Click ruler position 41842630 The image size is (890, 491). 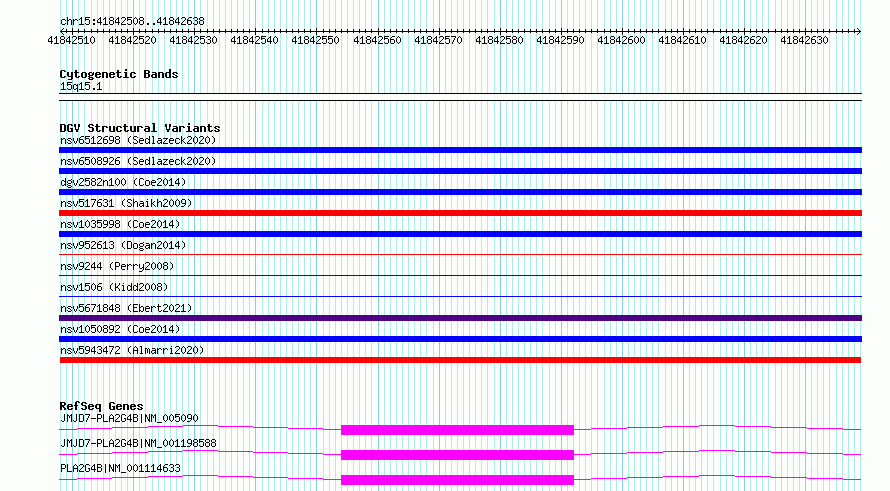804,40
